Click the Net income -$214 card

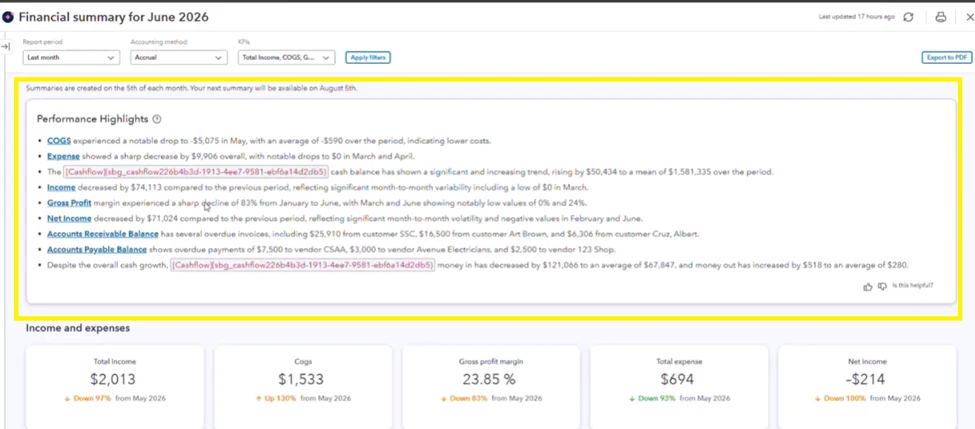coord(867,387)
